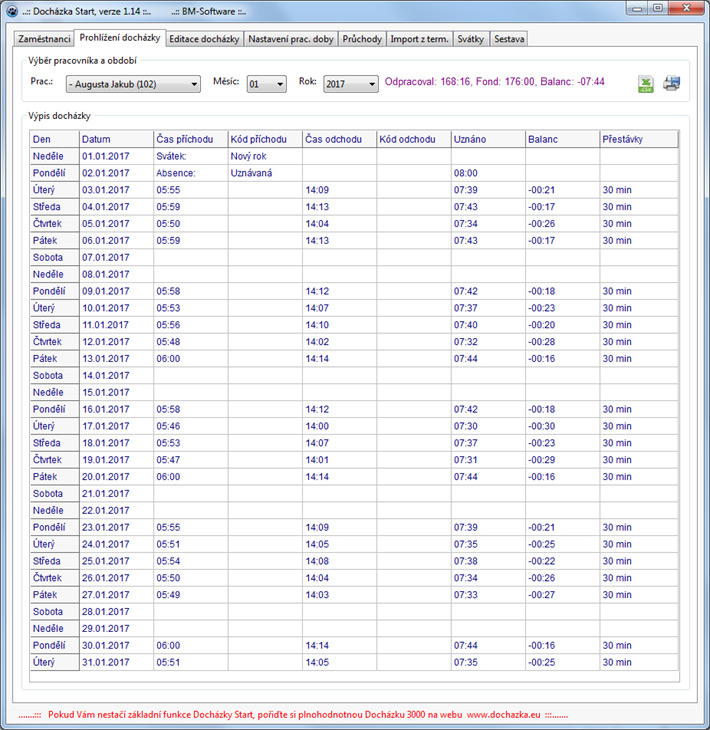The image size is (710, 730).
Task: Click the Čas odchodu column header
Action: 339,139
